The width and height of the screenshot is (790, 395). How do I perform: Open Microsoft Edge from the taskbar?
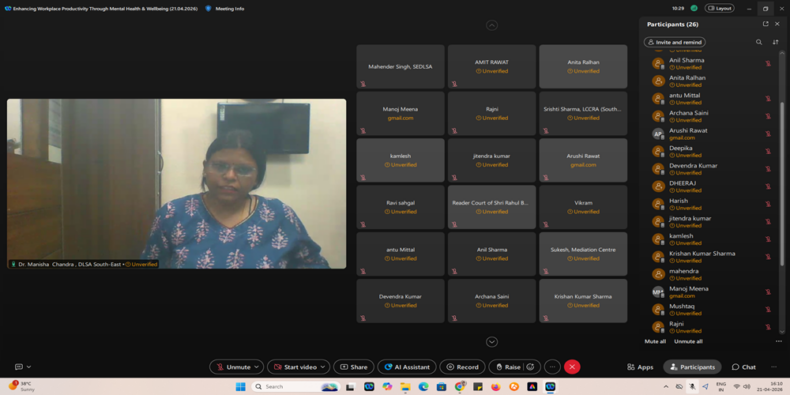tap(424, 386)
